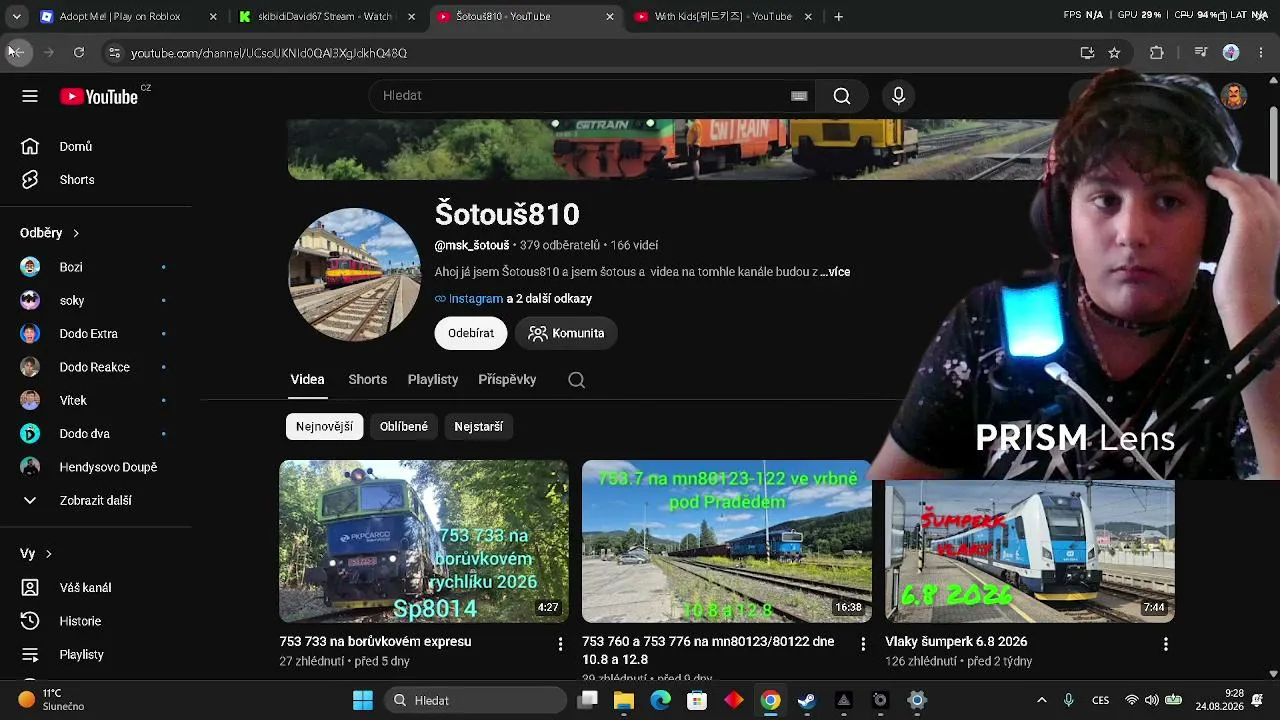Open the Bozi subscription channel
Viewport: 1280px width, 720px height.
click(x=96, y=267)
